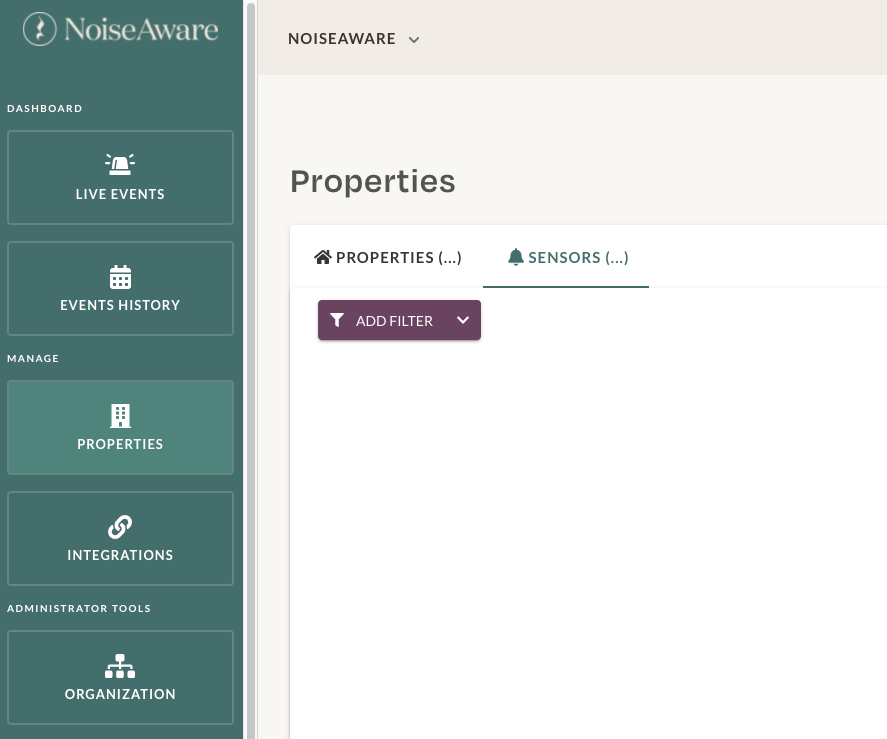Screen dimensions: 887x739
Task: Switch to the PROPERTIES (...) tab
Action: (387, 257)
